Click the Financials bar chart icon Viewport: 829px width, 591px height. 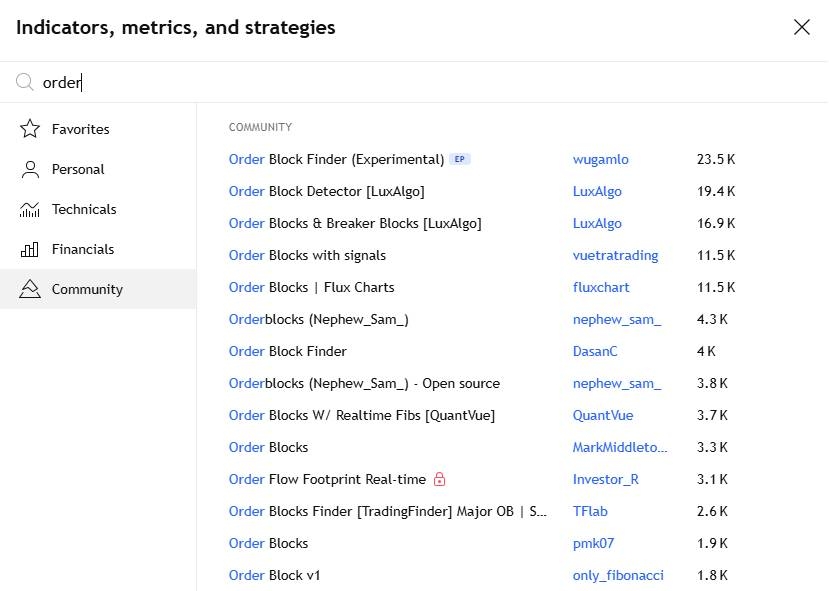click(x=30, y=249)
